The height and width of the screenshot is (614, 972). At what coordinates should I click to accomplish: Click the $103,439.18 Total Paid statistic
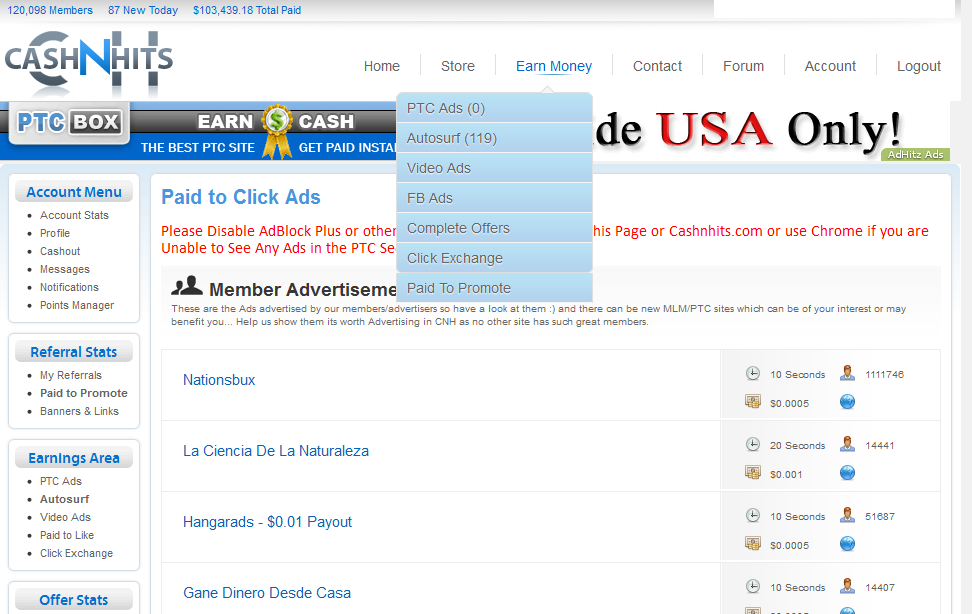pos(247,11)
